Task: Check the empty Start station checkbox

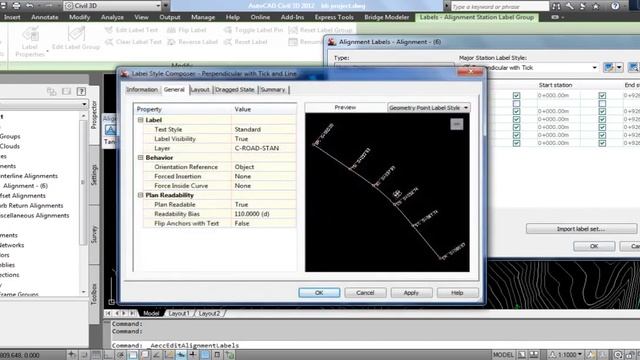Action: (x=516, y=103)
